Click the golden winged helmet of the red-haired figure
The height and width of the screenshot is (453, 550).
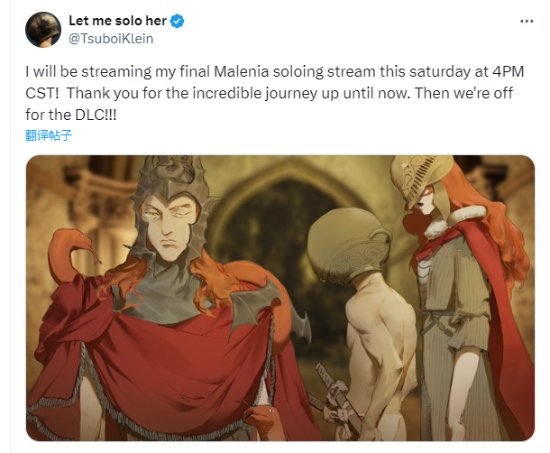(421, 177)
